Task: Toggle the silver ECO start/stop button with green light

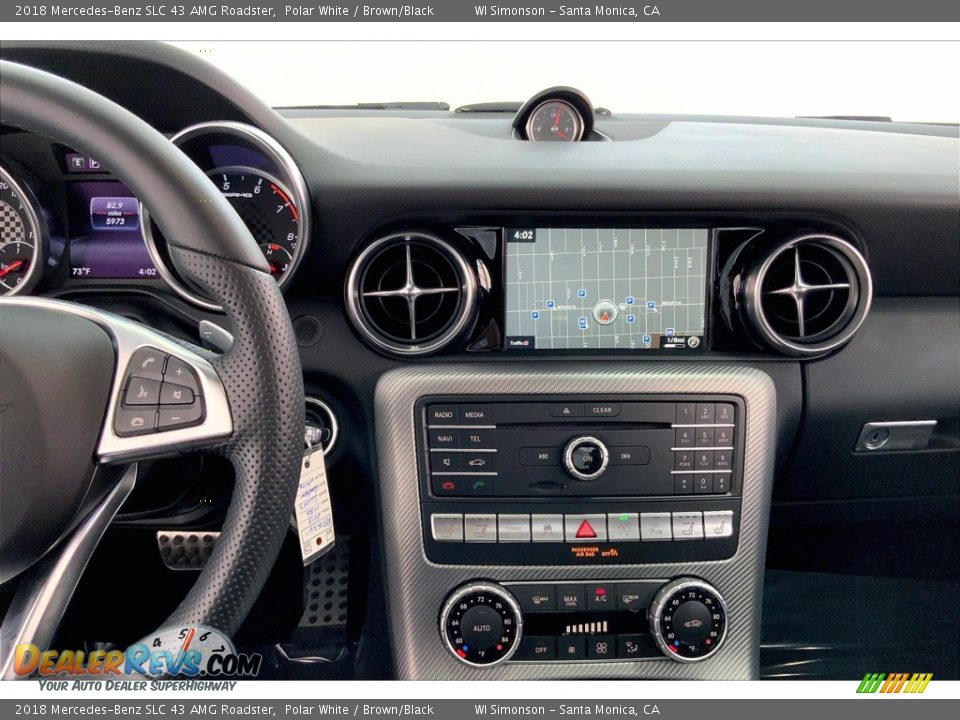Action: (623, 528)
